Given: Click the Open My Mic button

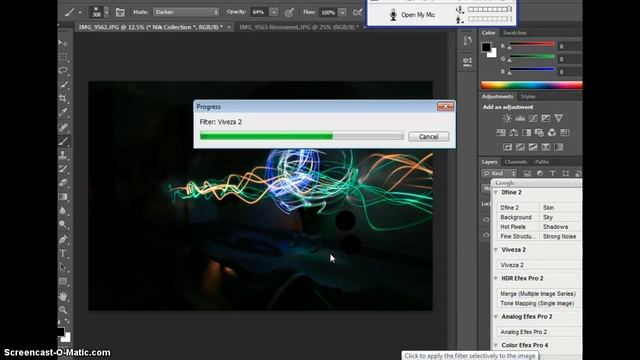Looking at the screenshot, I should tap(412, 15).
